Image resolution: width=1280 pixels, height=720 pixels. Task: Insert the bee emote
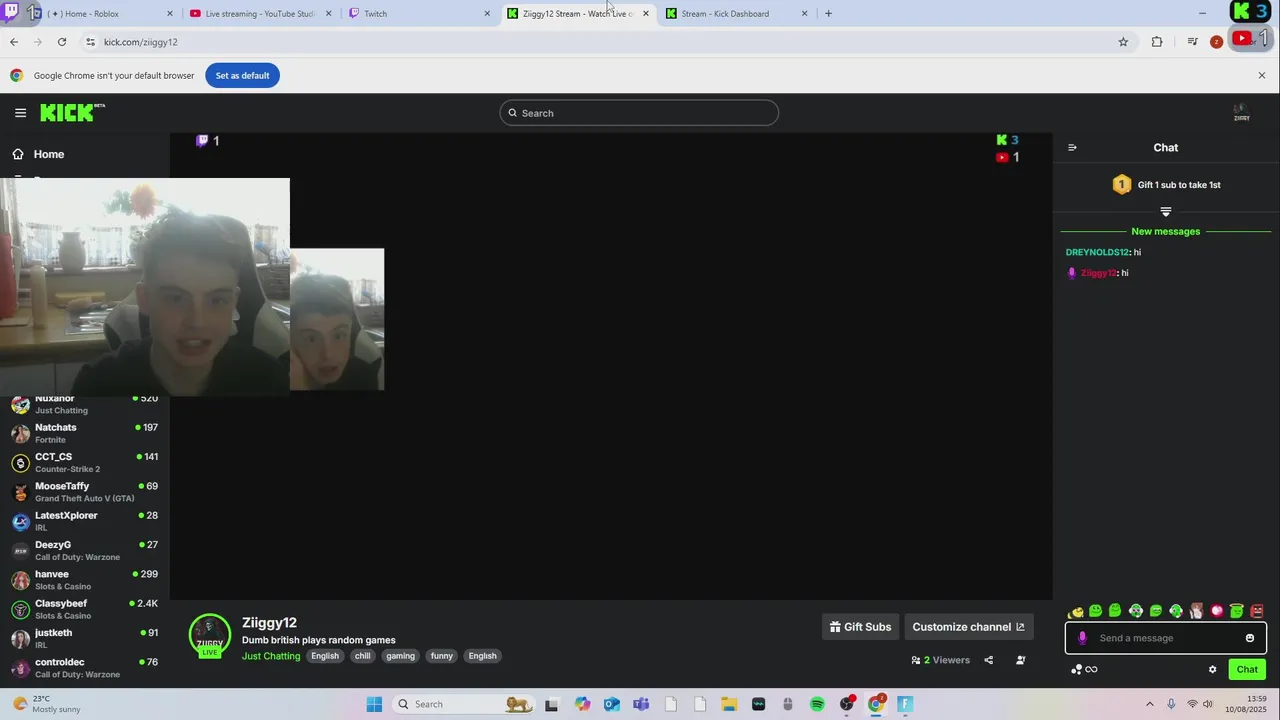(x=1076, y=611)
